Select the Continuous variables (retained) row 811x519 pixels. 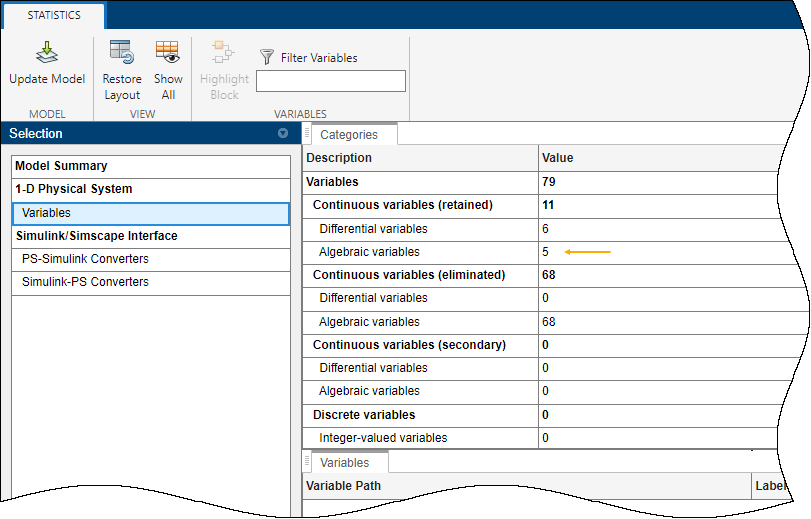click(402, 205)
